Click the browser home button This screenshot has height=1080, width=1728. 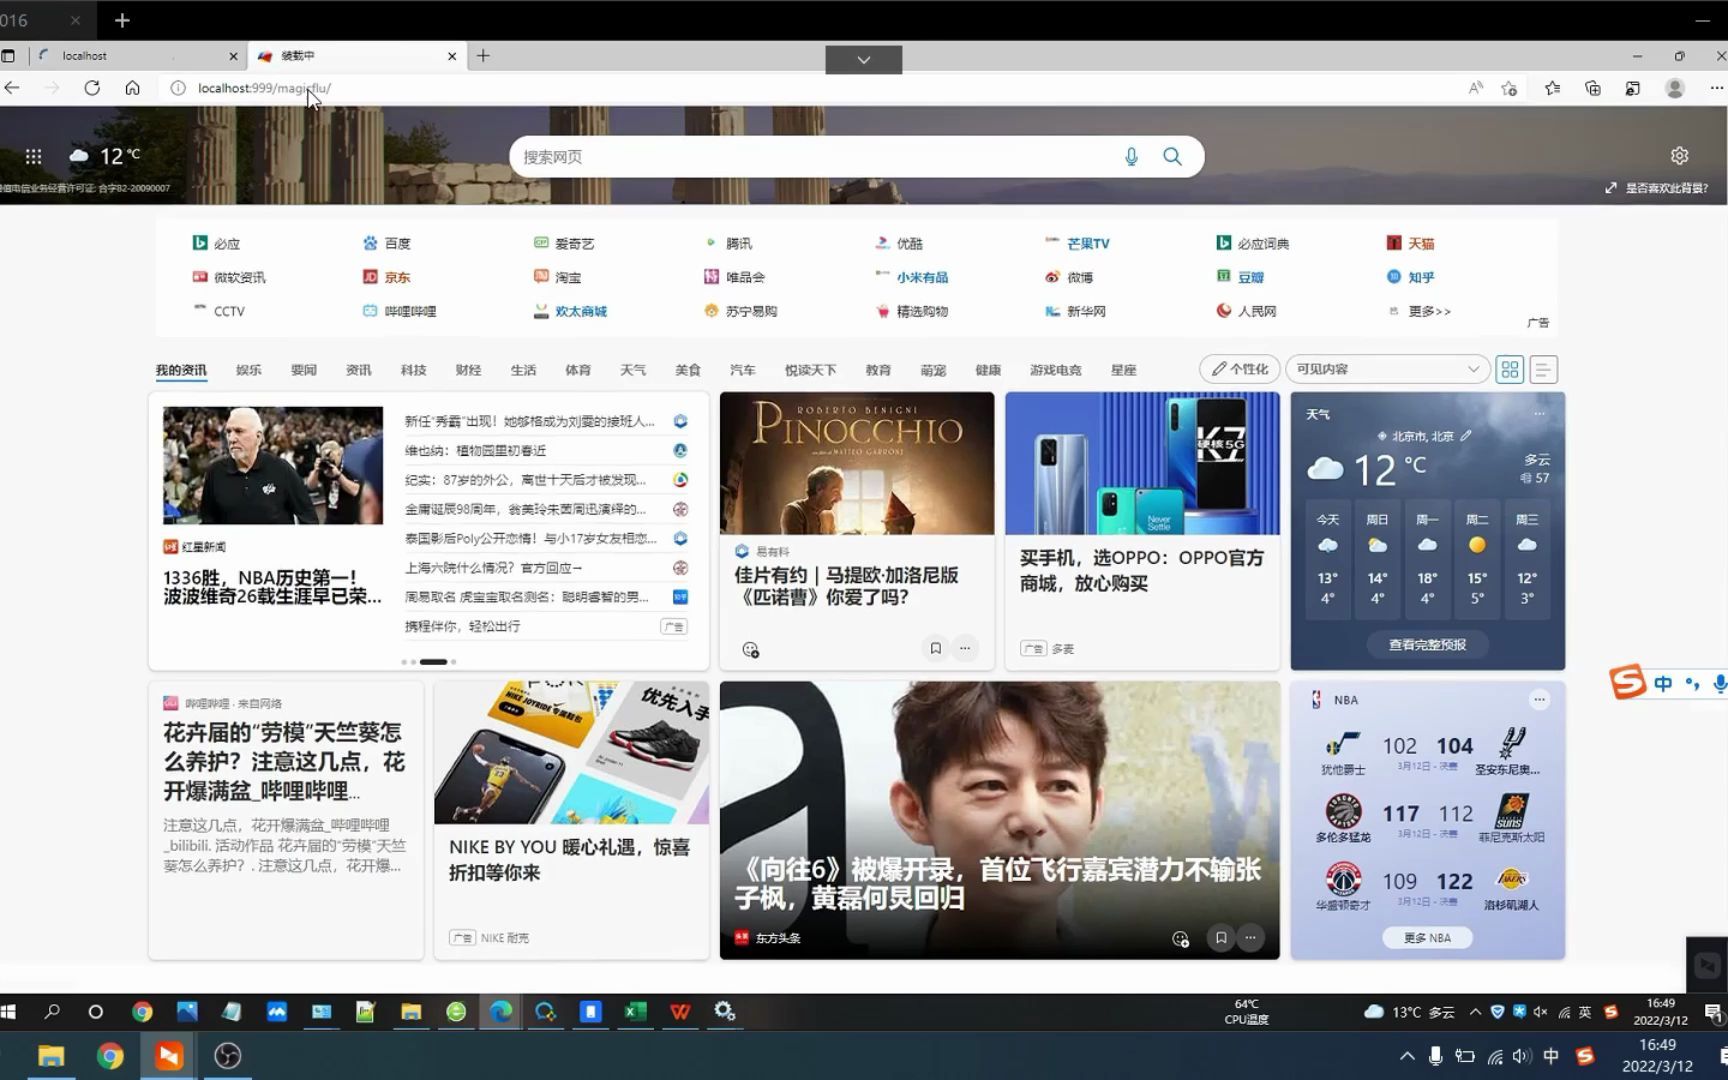[x=132, y=88]
